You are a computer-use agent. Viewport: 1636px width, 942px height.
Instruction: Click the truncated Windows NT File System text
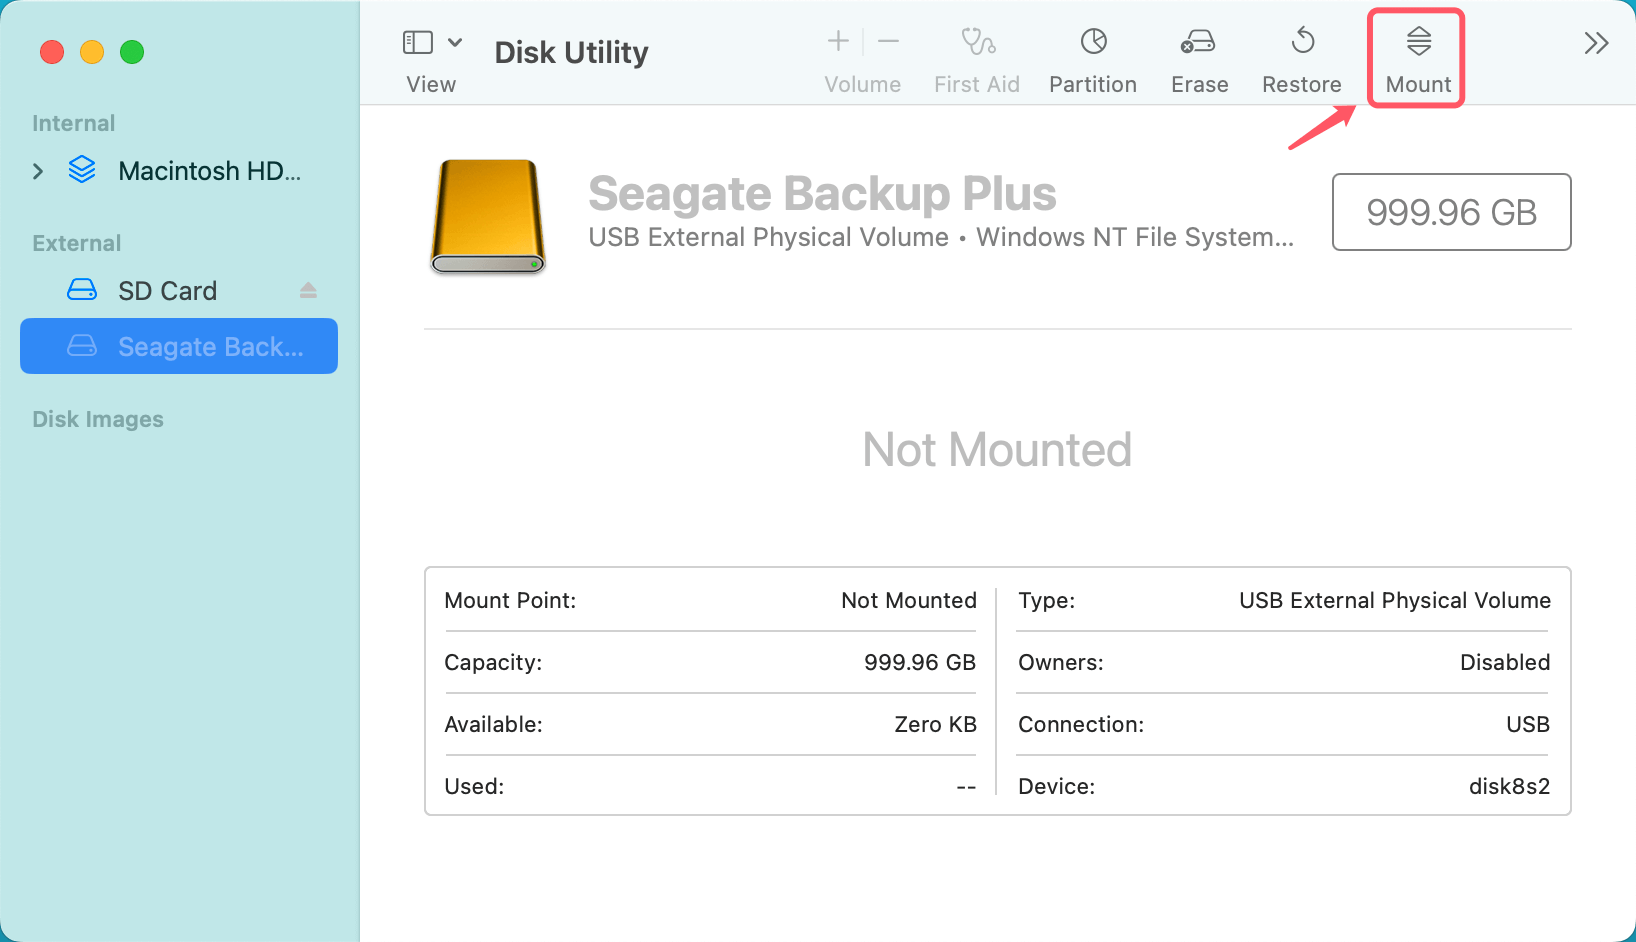point(1134,237)
